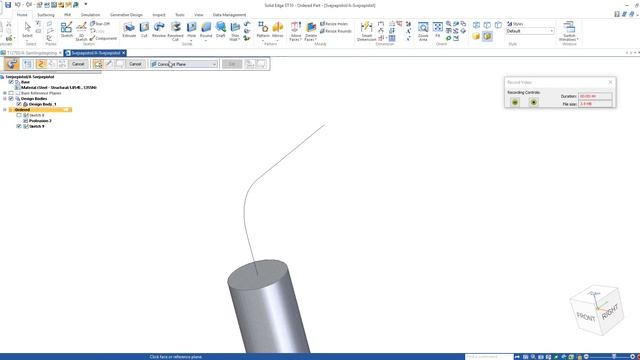Image resolution: width=640 pixels, height=360 pixels.
Task: Open the Pattern tool
Action: (263, 30)
